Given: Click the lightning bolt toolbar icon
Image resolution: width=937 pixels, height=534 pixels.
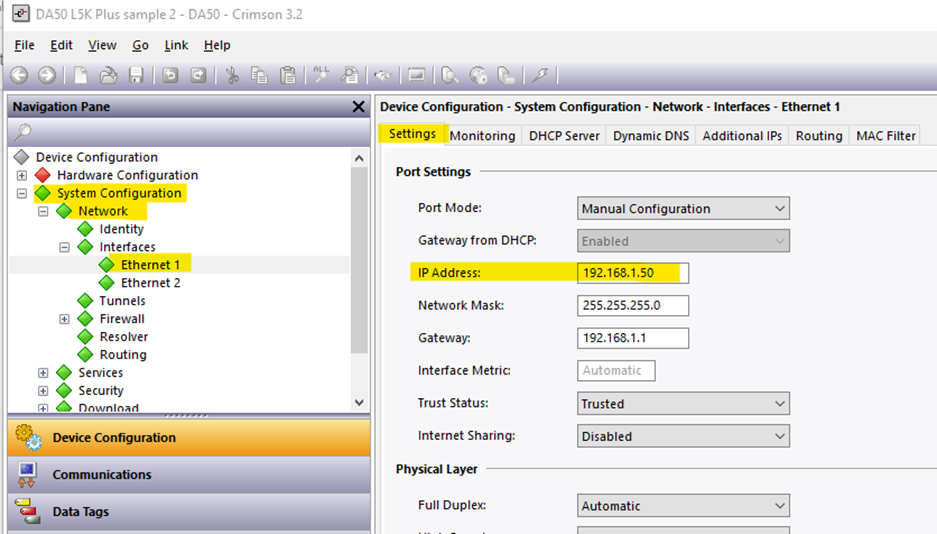Looking at the screenshot, I should [540, 75].
